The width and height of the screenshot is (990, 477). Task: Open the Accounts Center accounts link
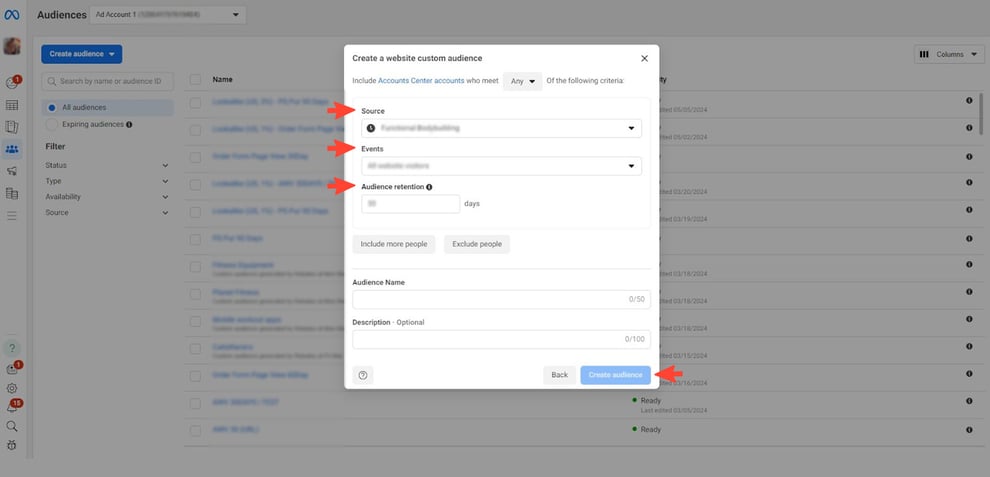pos(421,81)
